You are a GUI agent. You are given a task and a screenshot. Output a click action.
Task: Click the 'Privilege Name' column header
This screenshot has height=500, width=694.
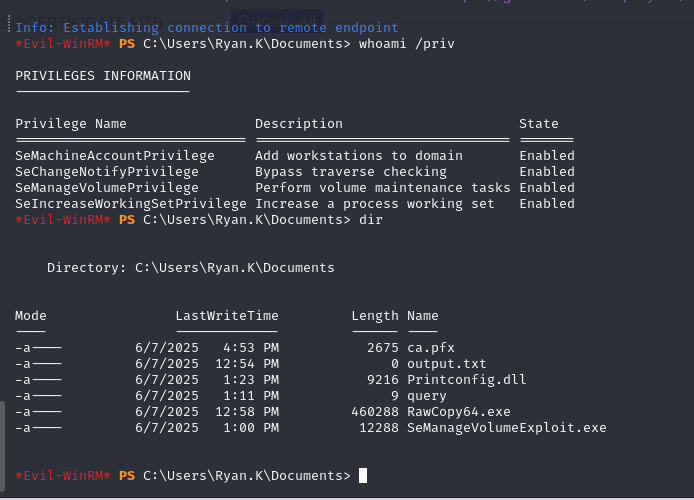[x=71, y=124]
